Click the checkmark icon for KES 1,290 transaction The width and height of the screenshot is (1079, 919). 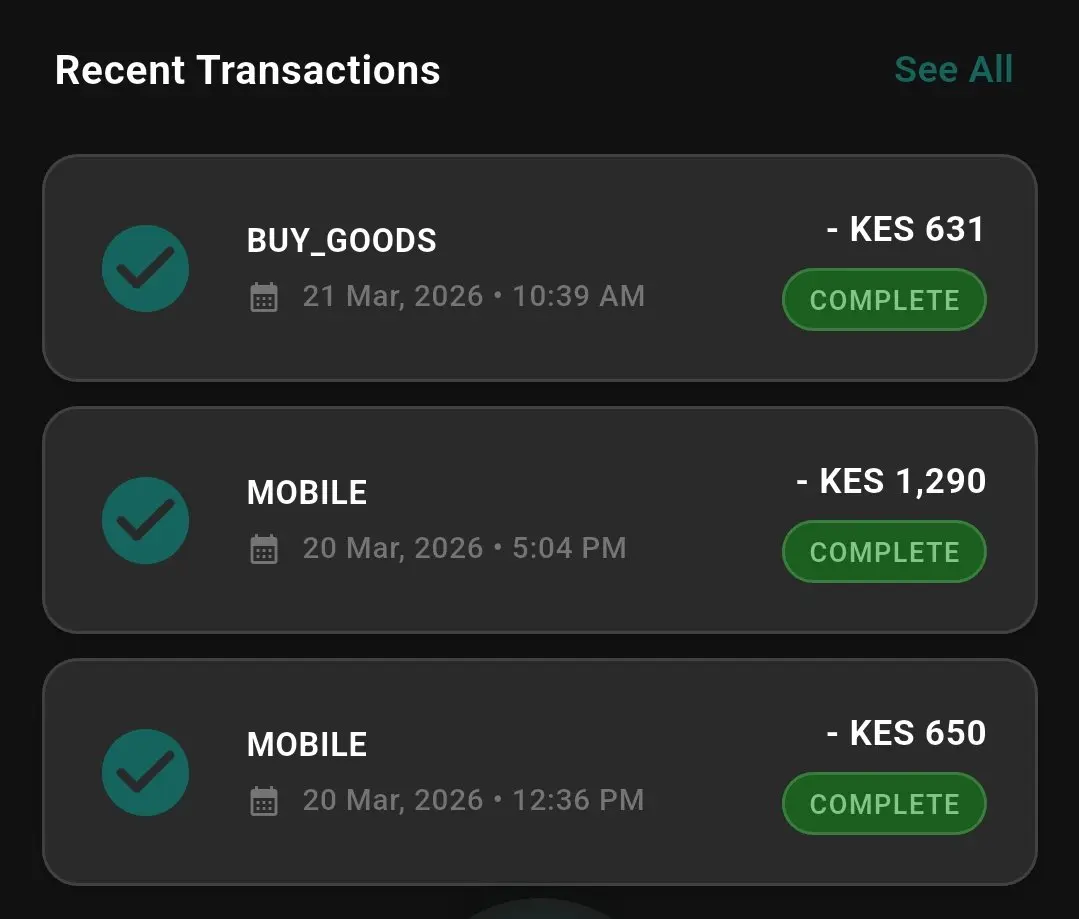[x=145, y=520]
